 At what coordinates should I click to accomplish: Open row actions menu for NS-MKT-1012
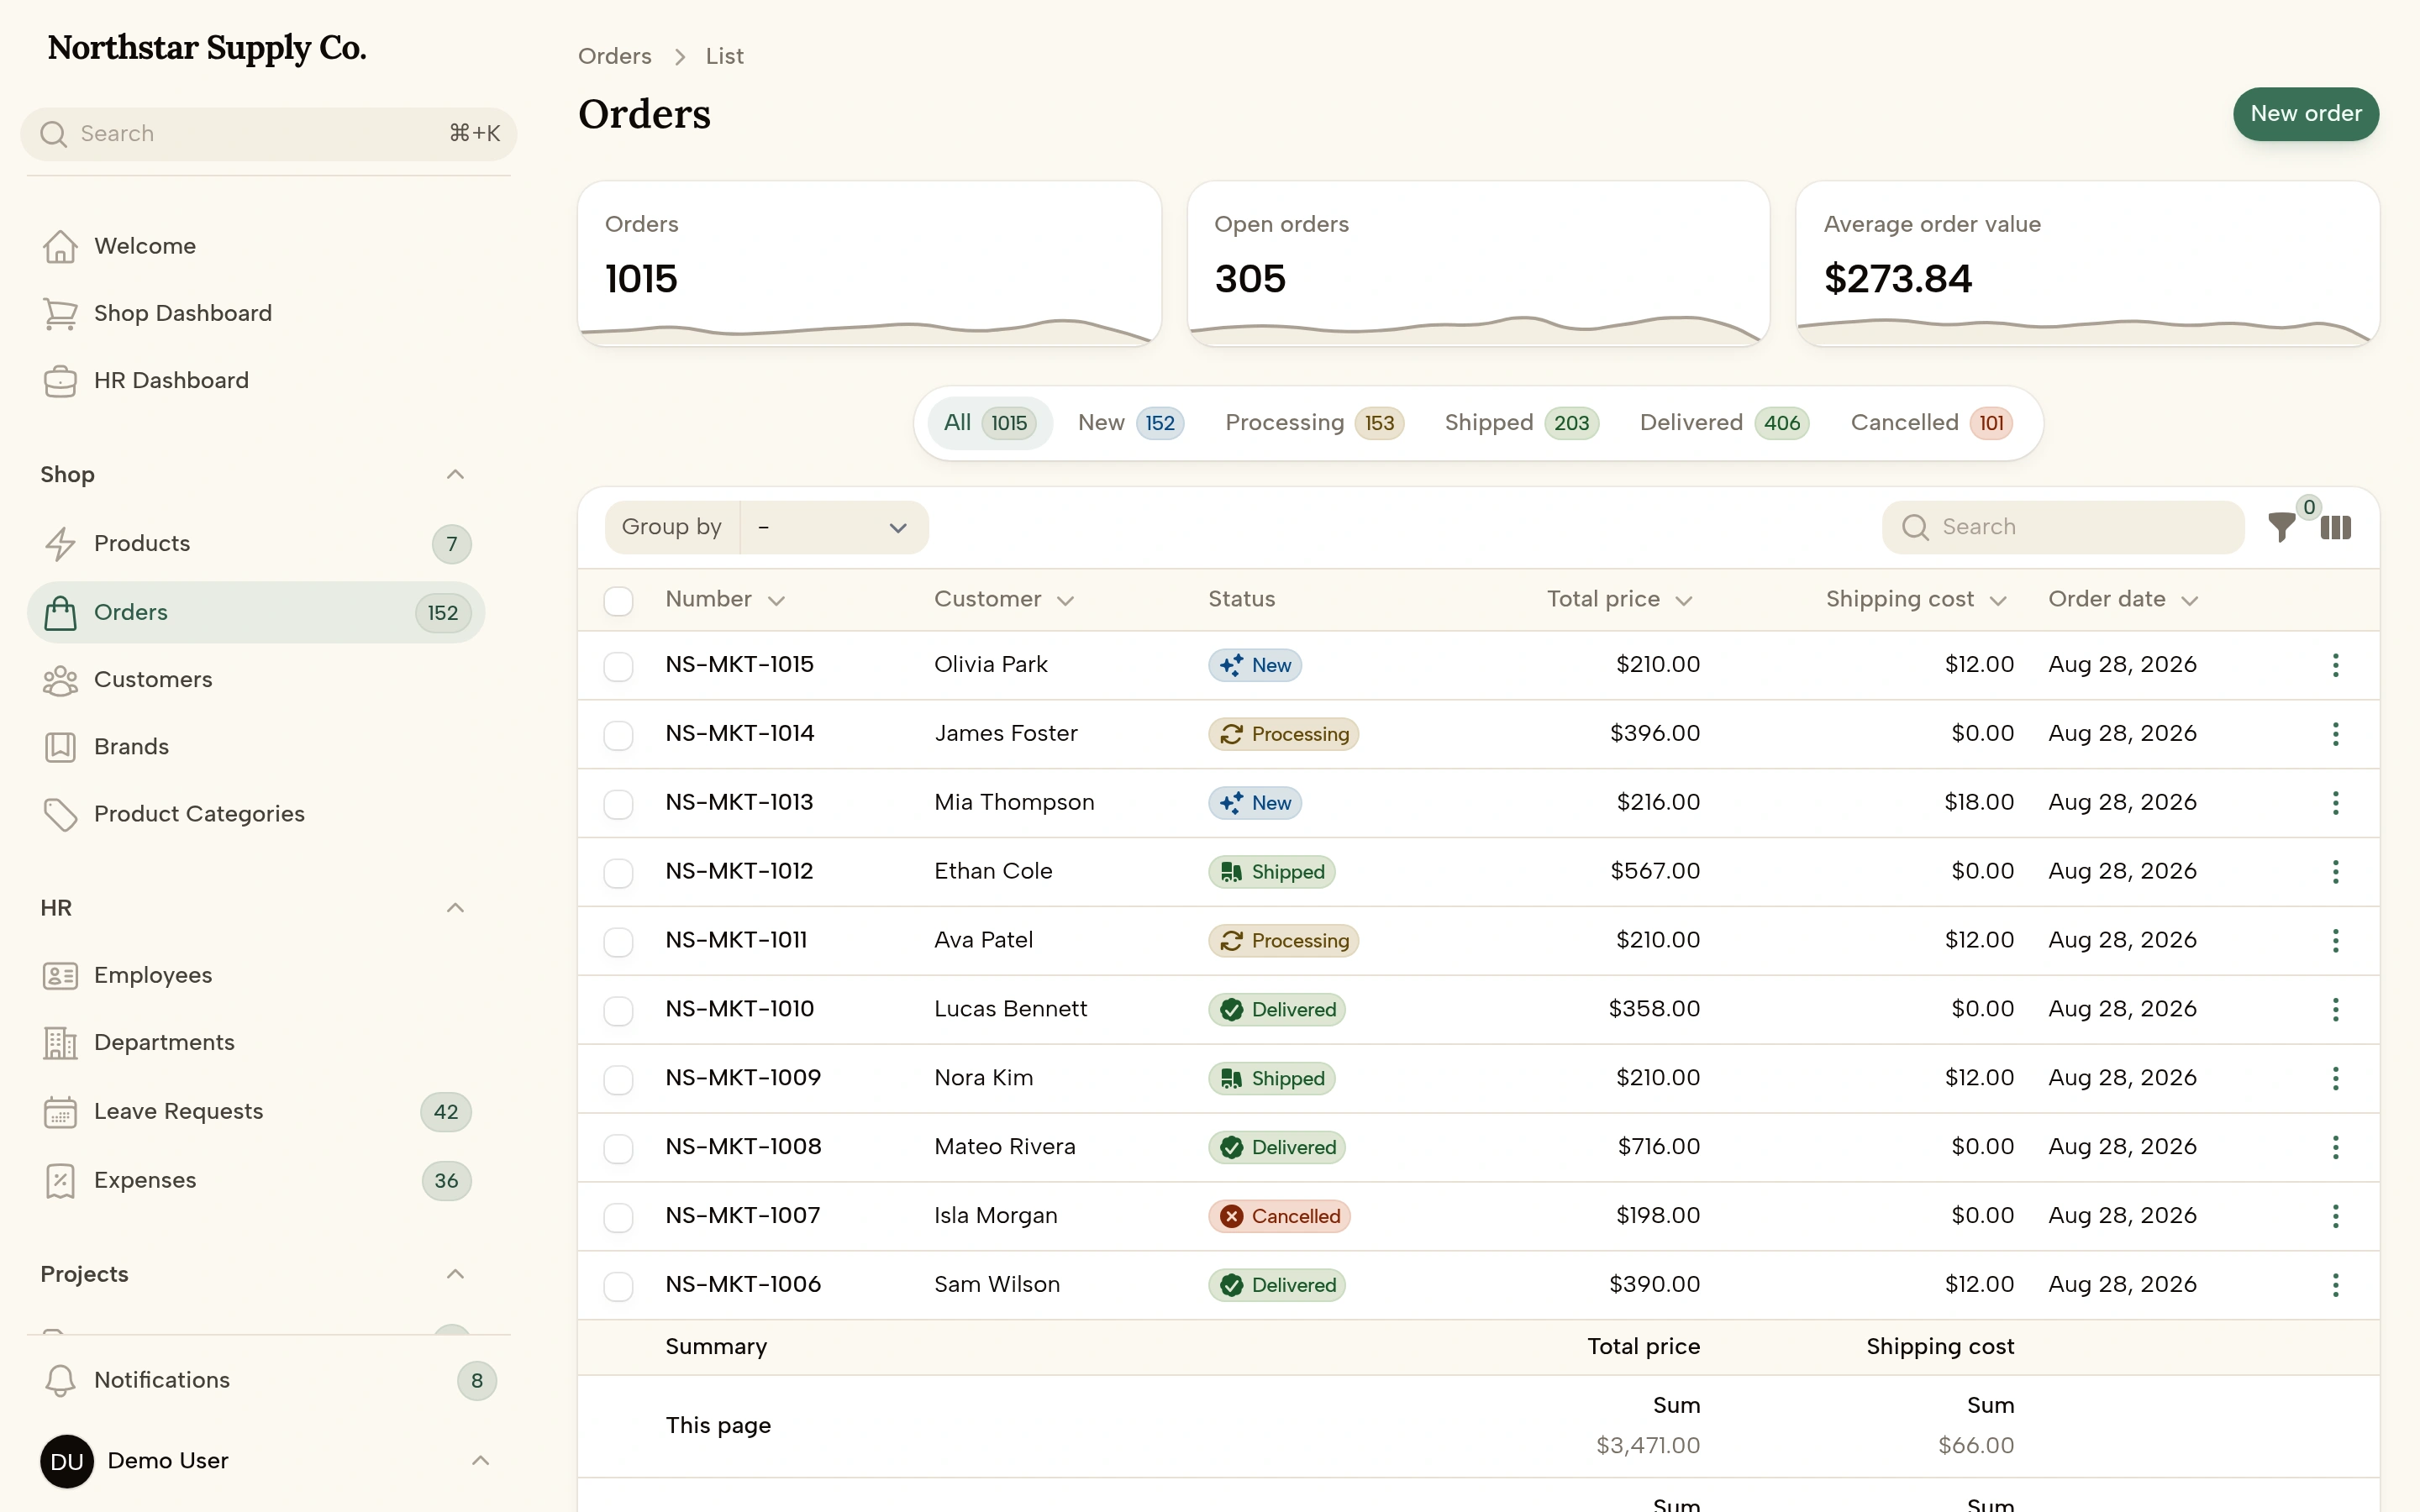(2335, 871)
